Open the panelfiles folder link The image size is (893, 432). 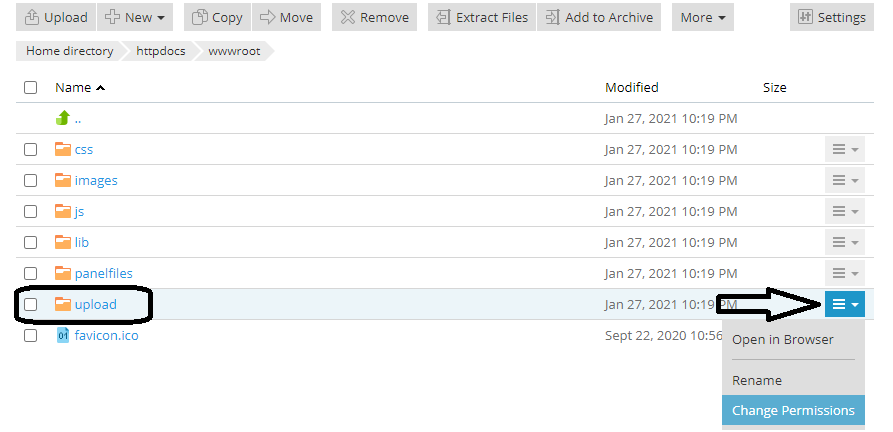(104, 273)
